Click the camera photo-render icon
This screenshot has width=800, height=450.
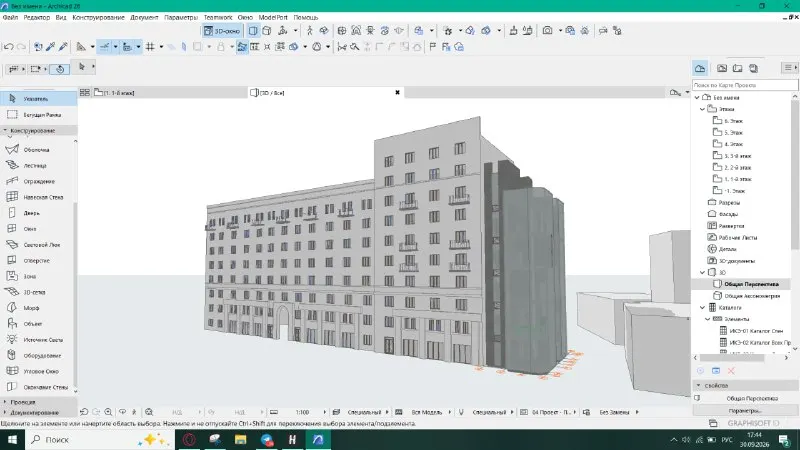point(547,31)
